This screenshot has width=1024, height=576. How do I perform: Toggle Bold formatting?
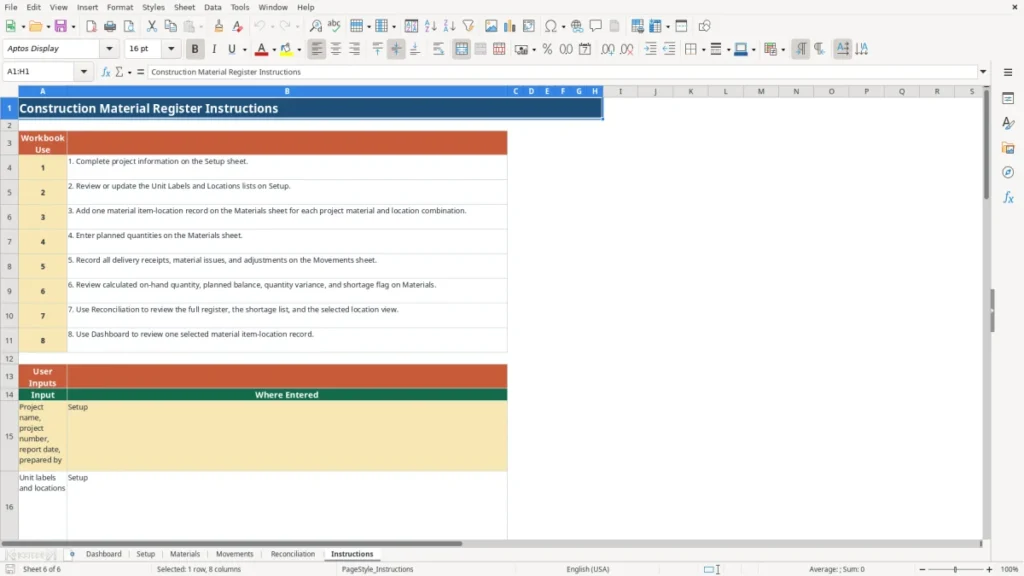[x=195, y=49]
